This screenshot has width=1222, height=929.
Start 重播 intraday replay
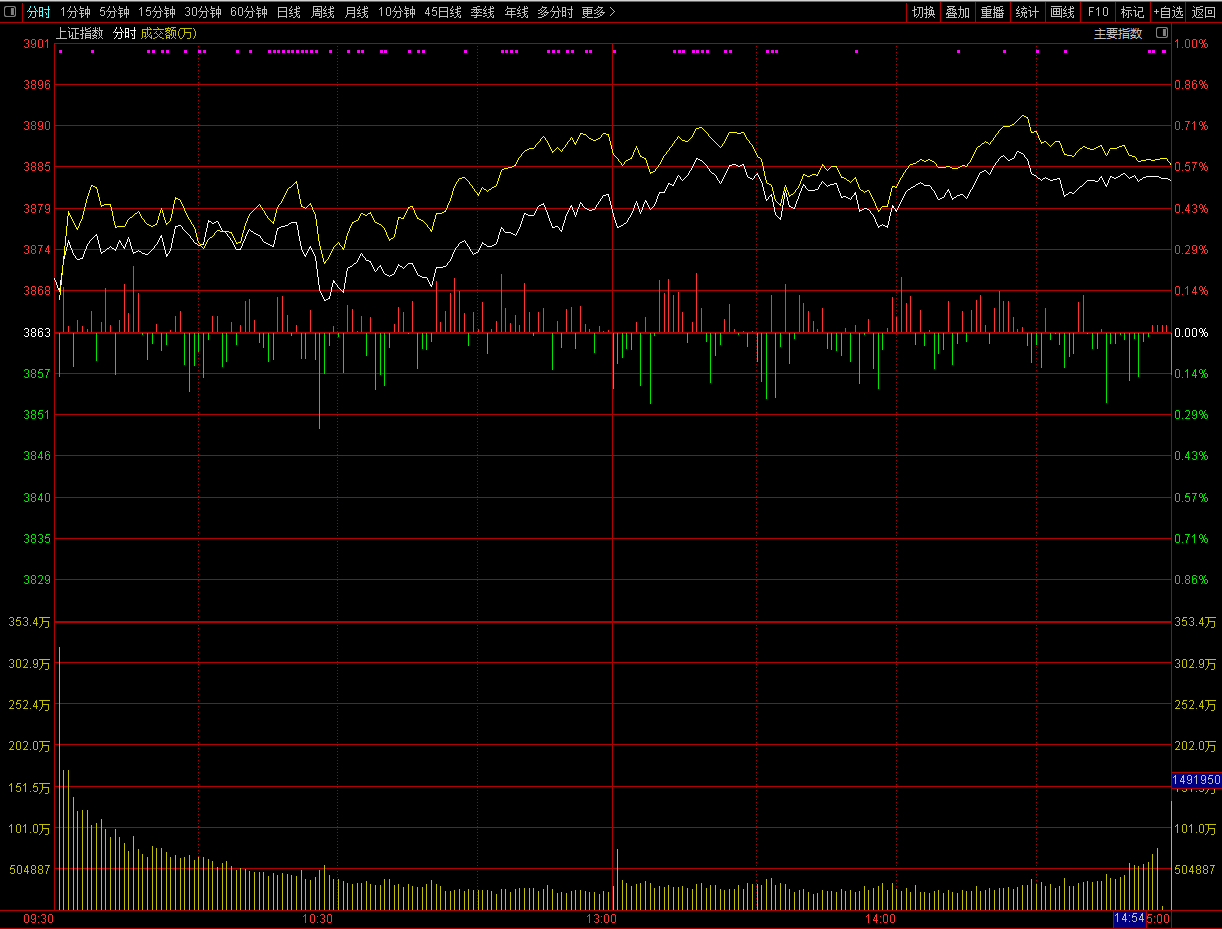pos(992,12)
